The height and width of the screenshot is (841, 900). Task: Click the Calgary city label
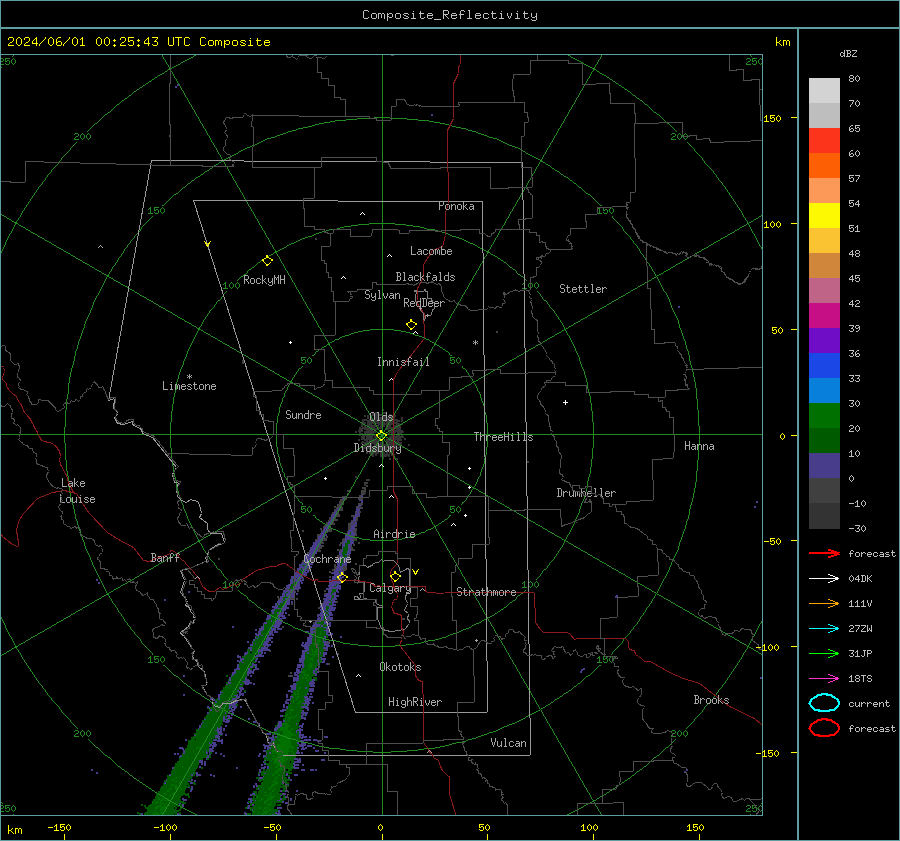tap(390, 588)
